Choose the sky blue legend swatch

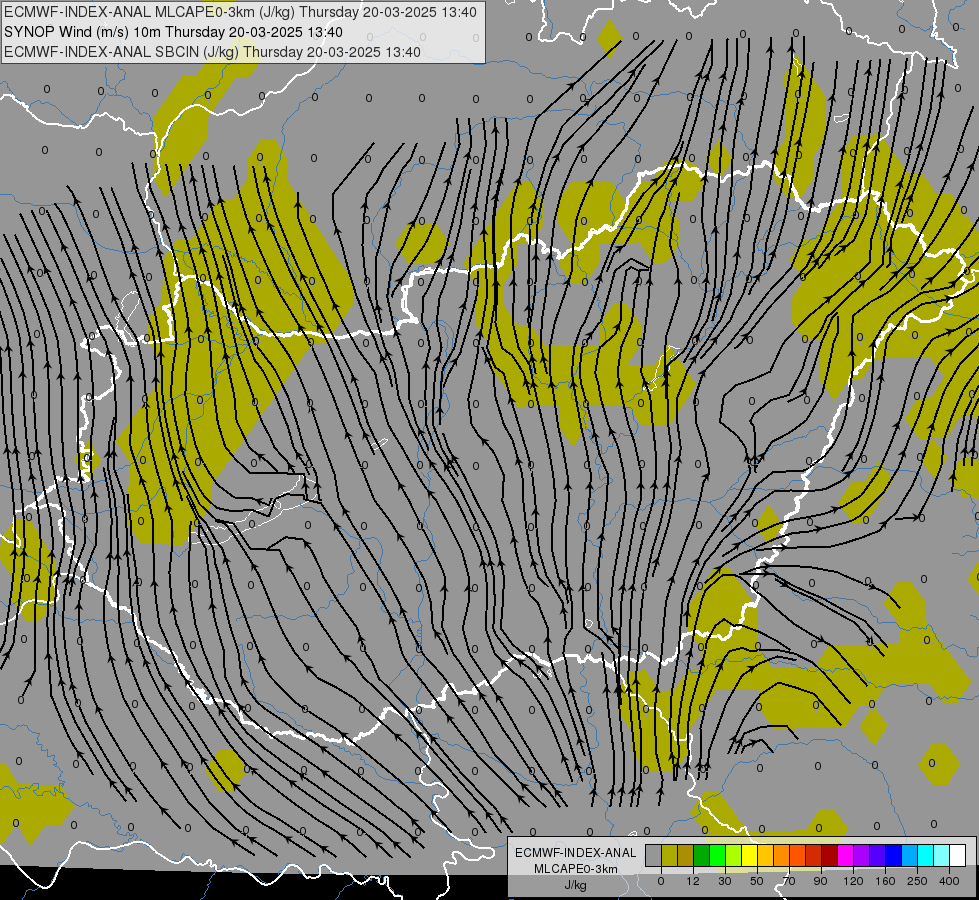pyautogui.click(x=910, y=855)
